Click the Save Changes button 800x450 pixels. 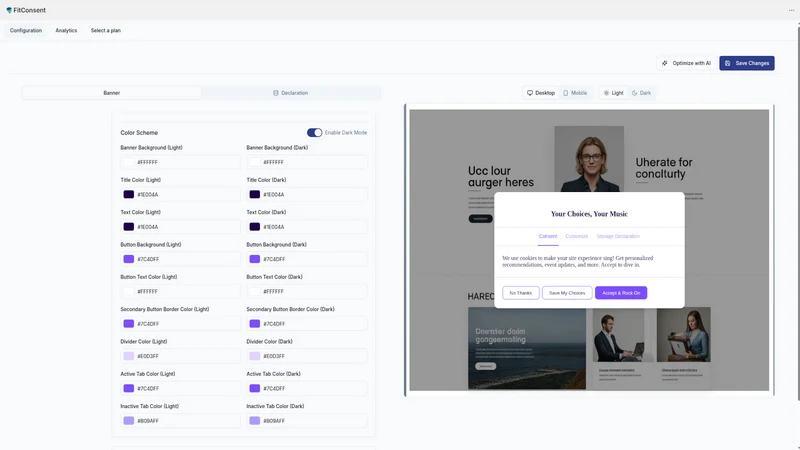pyautogui.click(x=747, y=63)
